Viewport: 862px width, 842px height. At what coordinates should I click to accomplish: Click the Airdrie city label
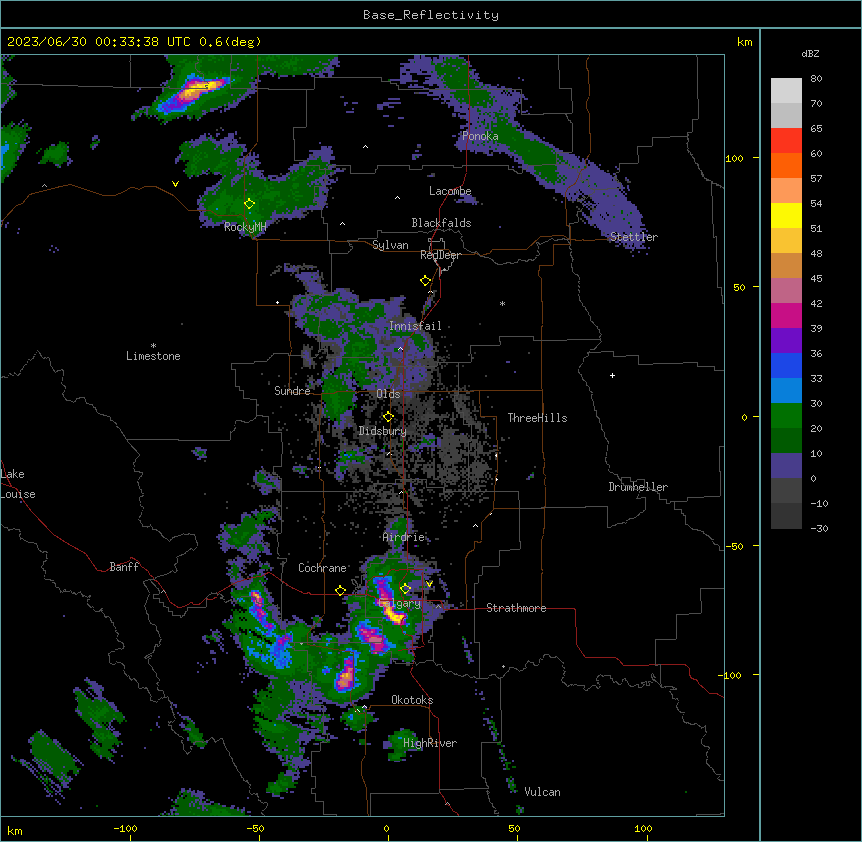click(404, 537)
